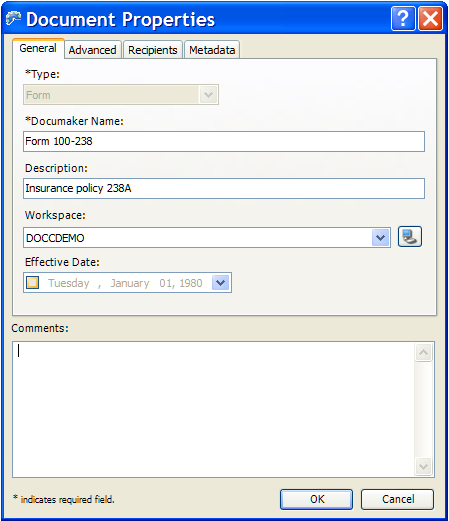Viewport: 449px width, 521px height.
Task: Enable the Effective Date checkbox
Action: [32, 283]
